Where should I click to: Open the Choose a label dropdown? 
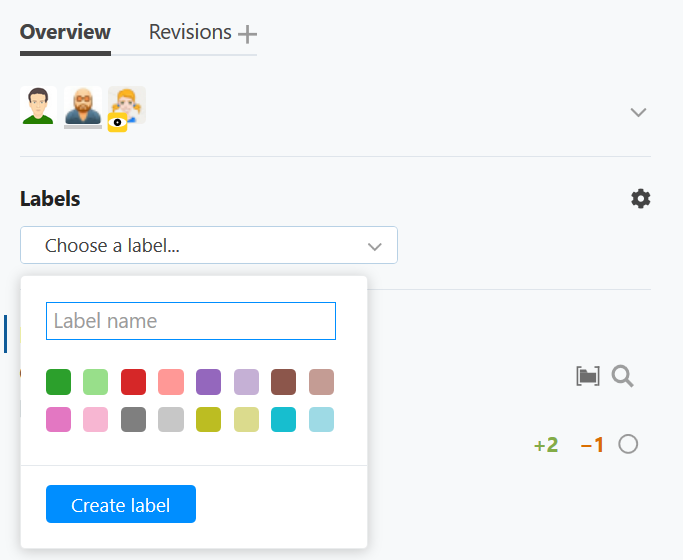[209, 245]
